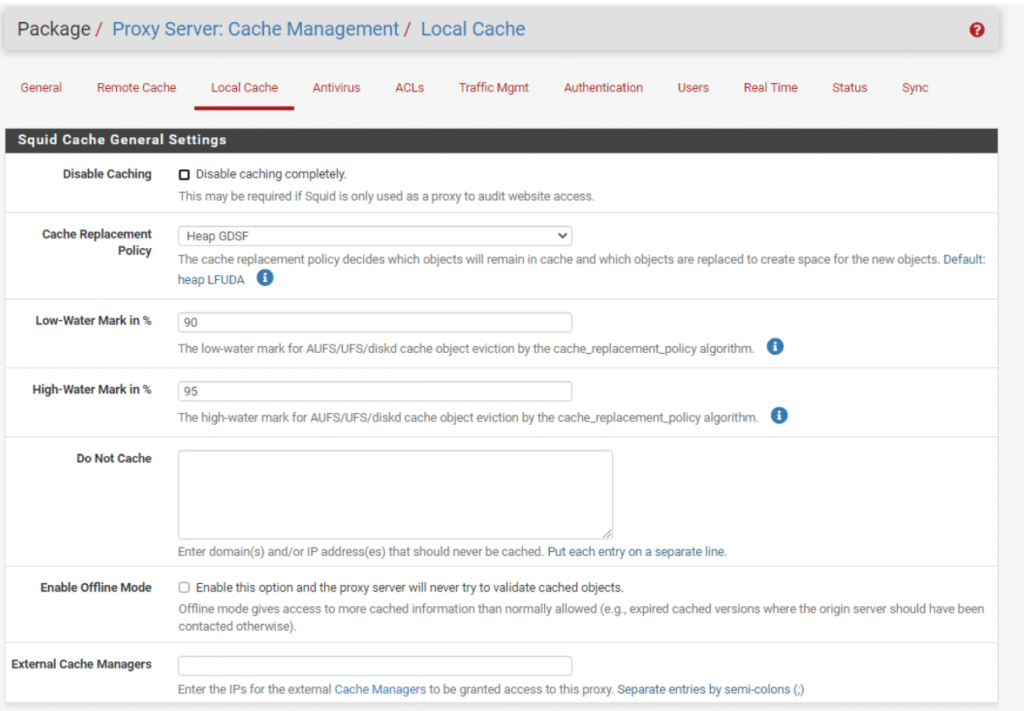Enable the Offline Mode checkbox
The width and height of the screenshot is (1024, 711).
[x=184, y=587]
